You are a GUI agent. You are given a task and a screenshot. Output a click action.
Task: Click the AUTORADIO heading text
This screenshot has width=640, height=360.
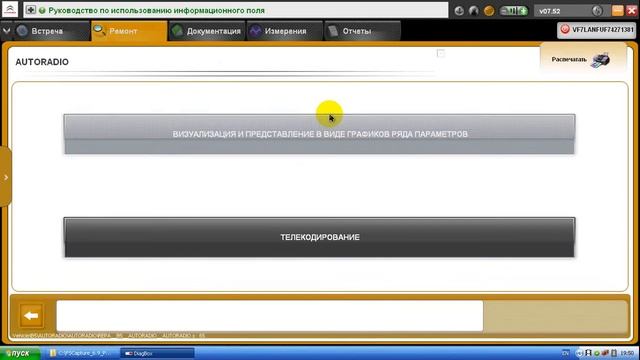pos(42,62)
